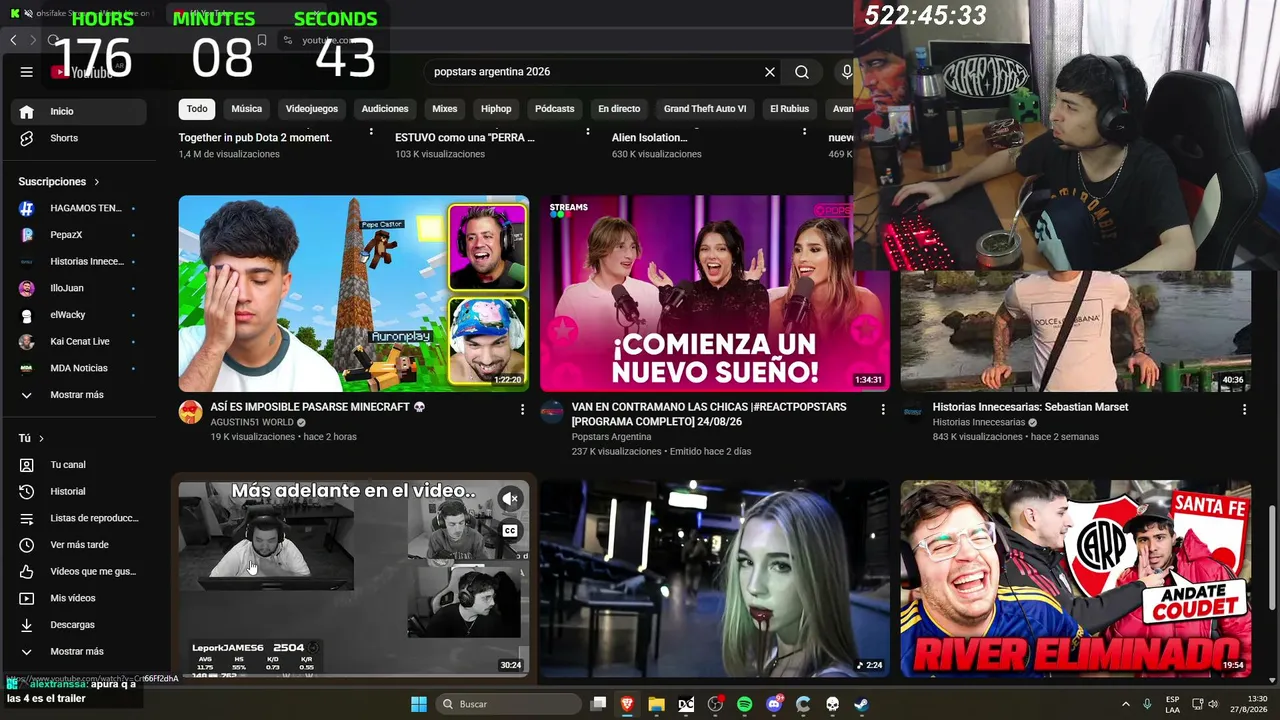The height and width of the screenshot is (720, 1280).
Task: Open Ver más tarde list
Action: tap(78, 545)
